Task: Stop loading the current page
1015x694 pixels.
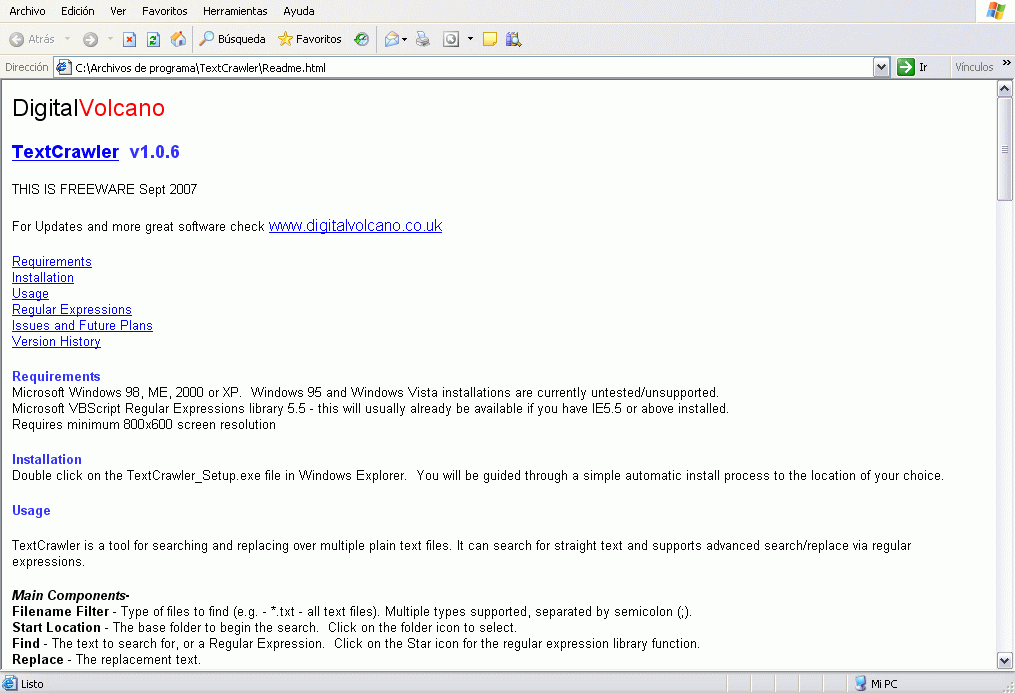Action: (x=129, y=39)
